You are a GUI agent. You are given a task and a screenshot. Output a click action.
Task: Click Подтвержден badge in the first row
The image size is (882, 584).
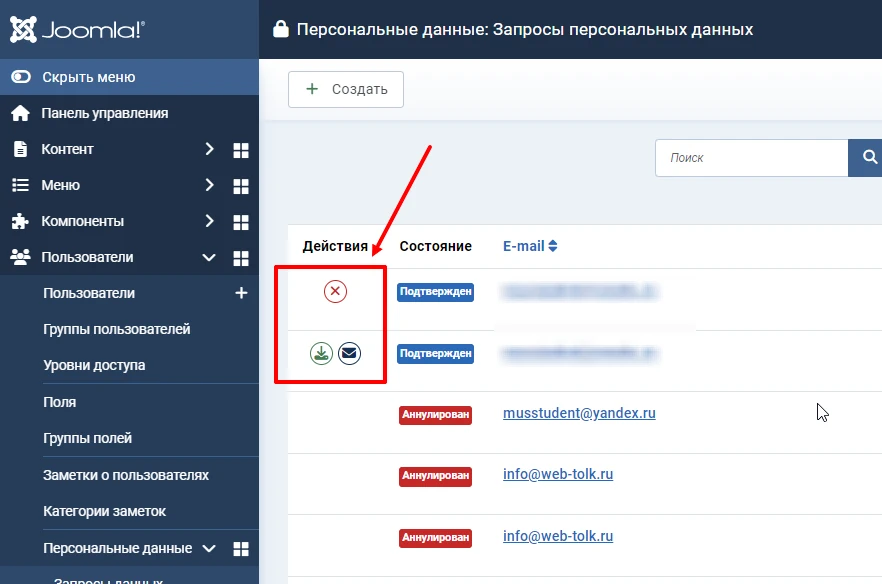point(435,292)
